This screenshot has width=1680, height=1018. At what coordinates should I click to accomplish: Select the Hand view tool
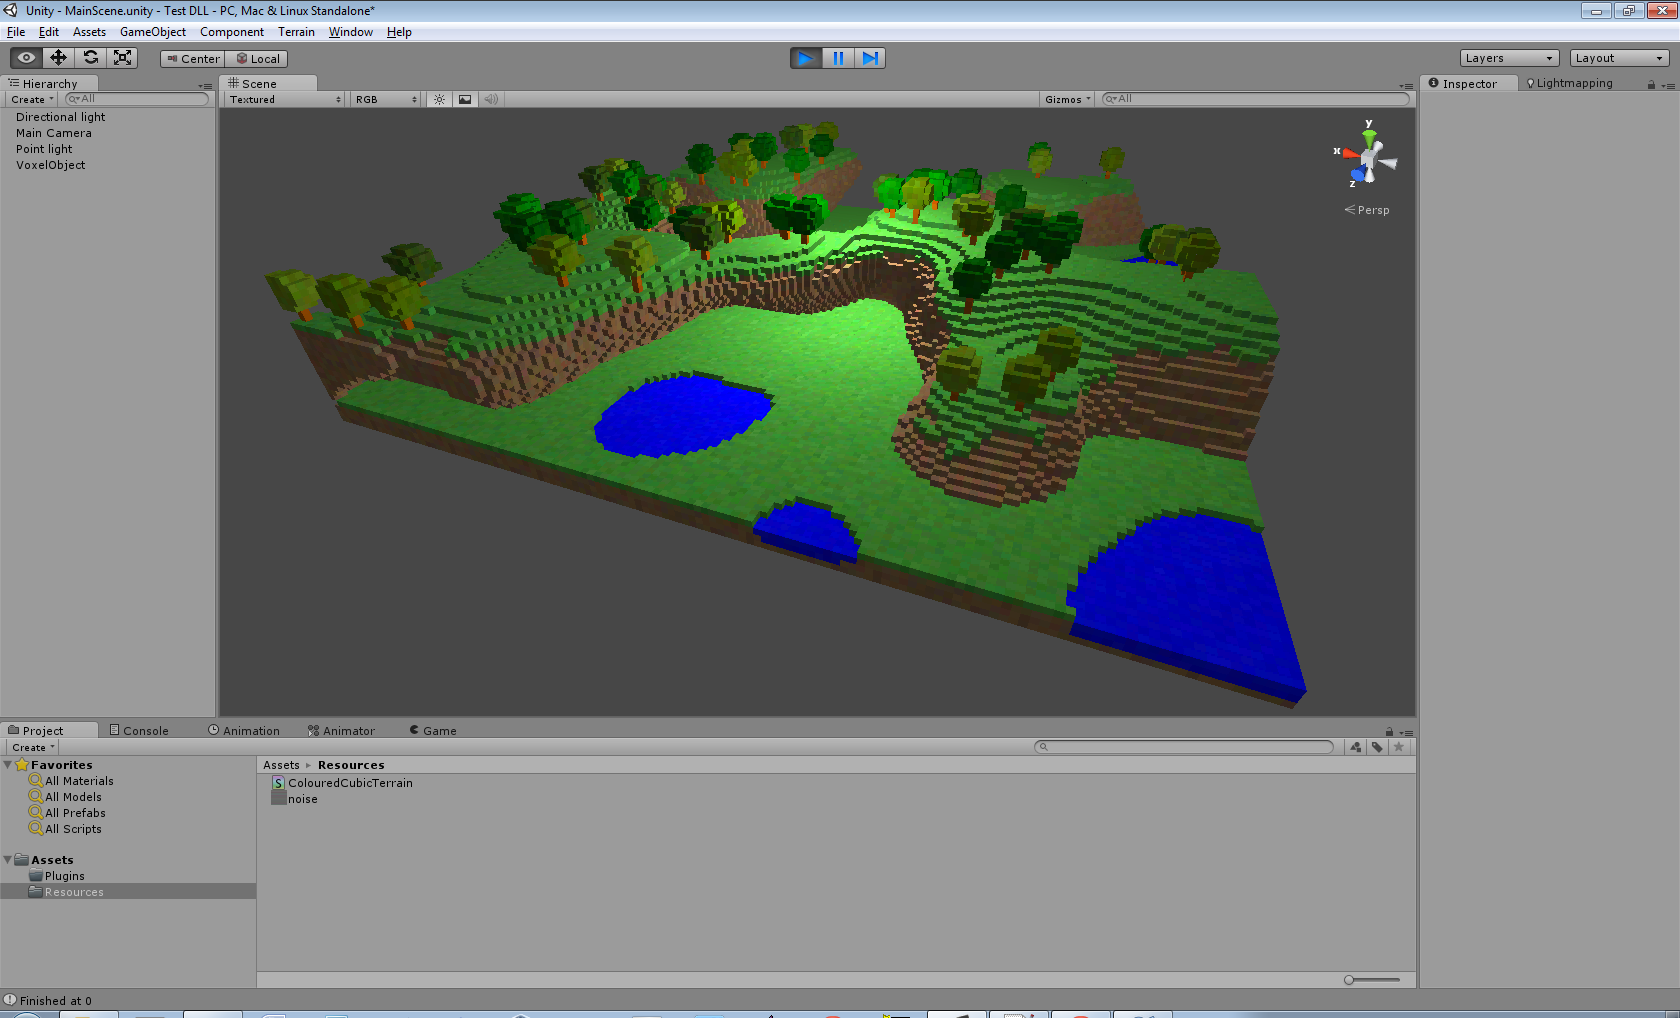pyautogui.click(x=26, y=58)
